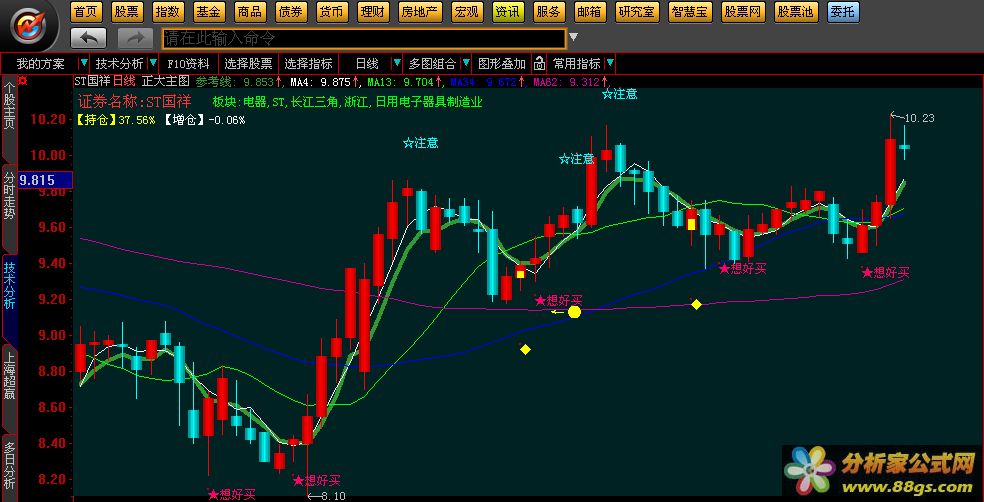The height and width of the screenshot is (502, 984).
Task: Click the red gear icon above price axis
Action: pyautogui.click(x=23, y=80)
